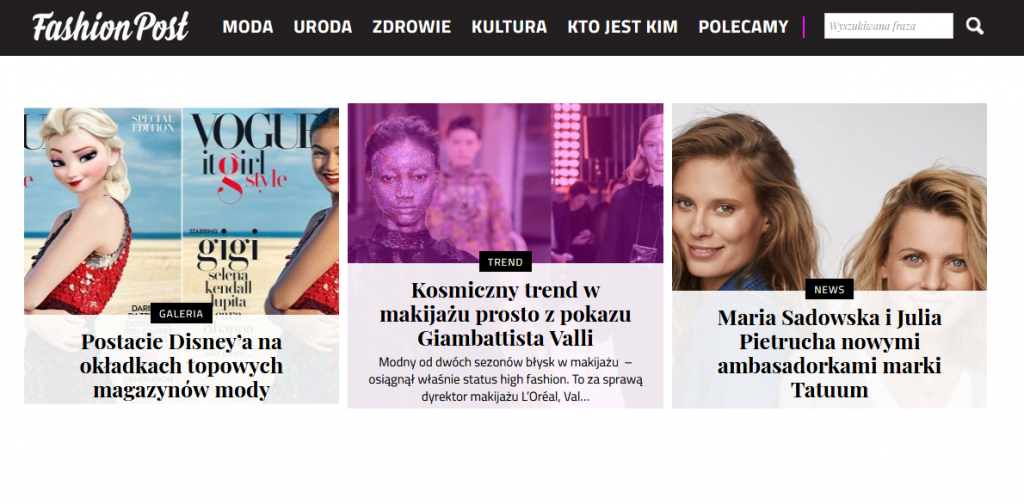
Task: Open the URODA menu section
Action: [x=323, y=27]
